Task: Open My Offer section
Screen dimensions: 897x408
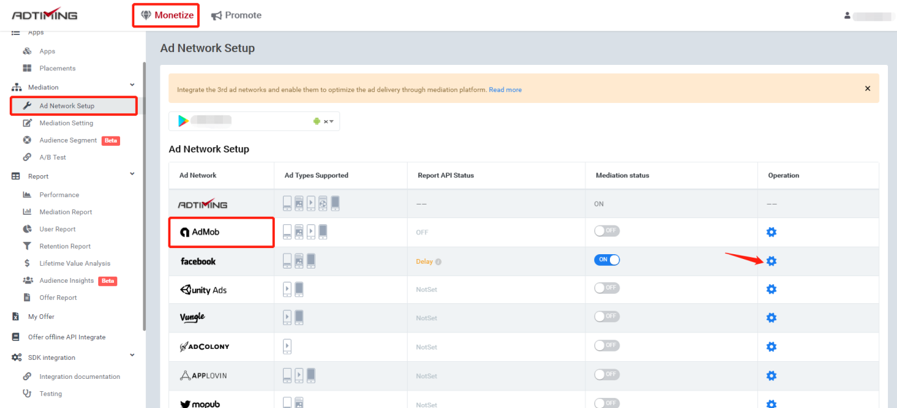Action: (41, 316)
